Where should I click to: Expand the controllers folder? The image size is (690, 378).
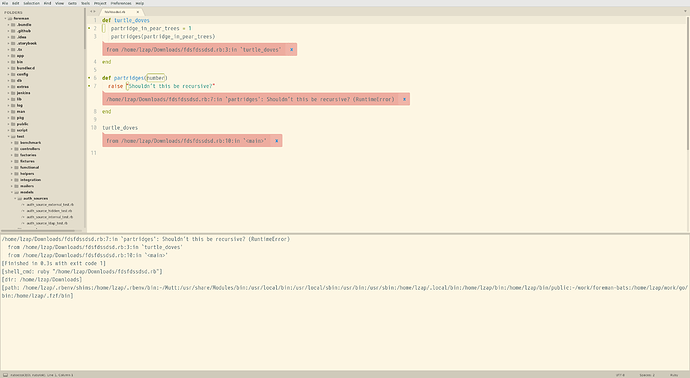click(x=12, y=149)
